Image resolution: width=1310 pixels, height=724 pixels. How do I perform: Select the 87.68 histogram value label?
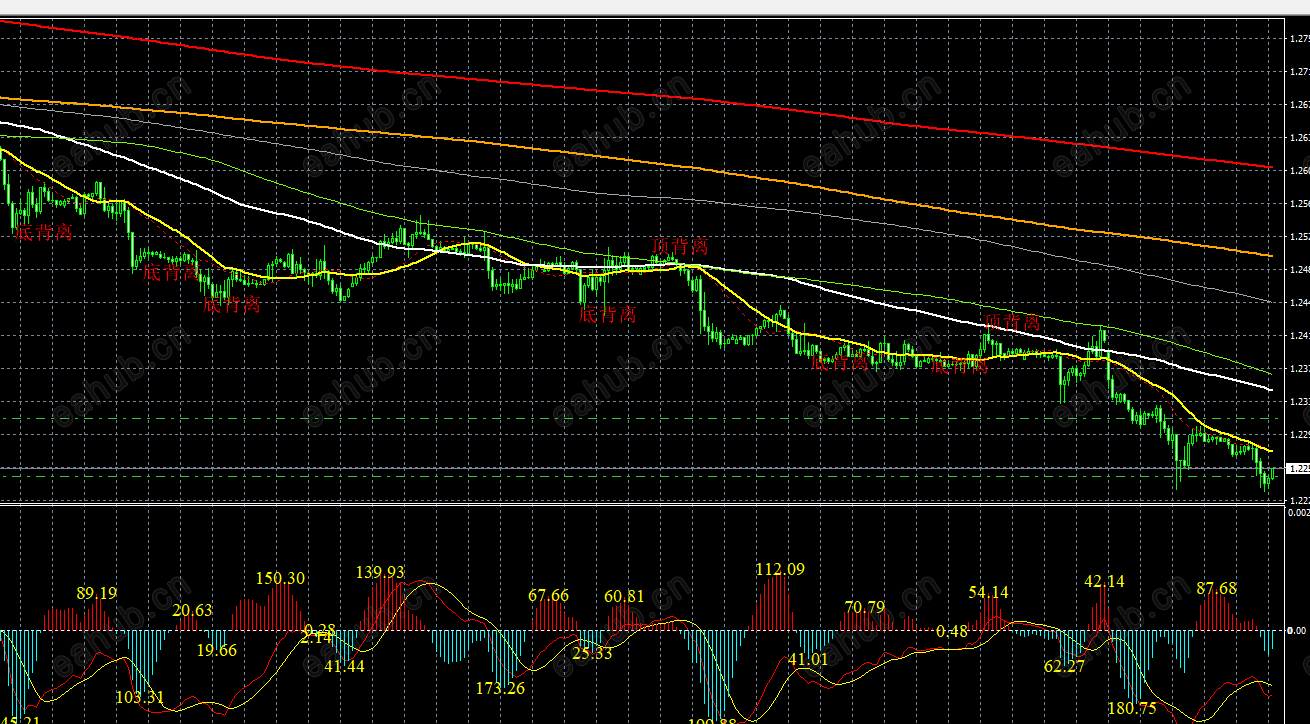[1217, 590]
